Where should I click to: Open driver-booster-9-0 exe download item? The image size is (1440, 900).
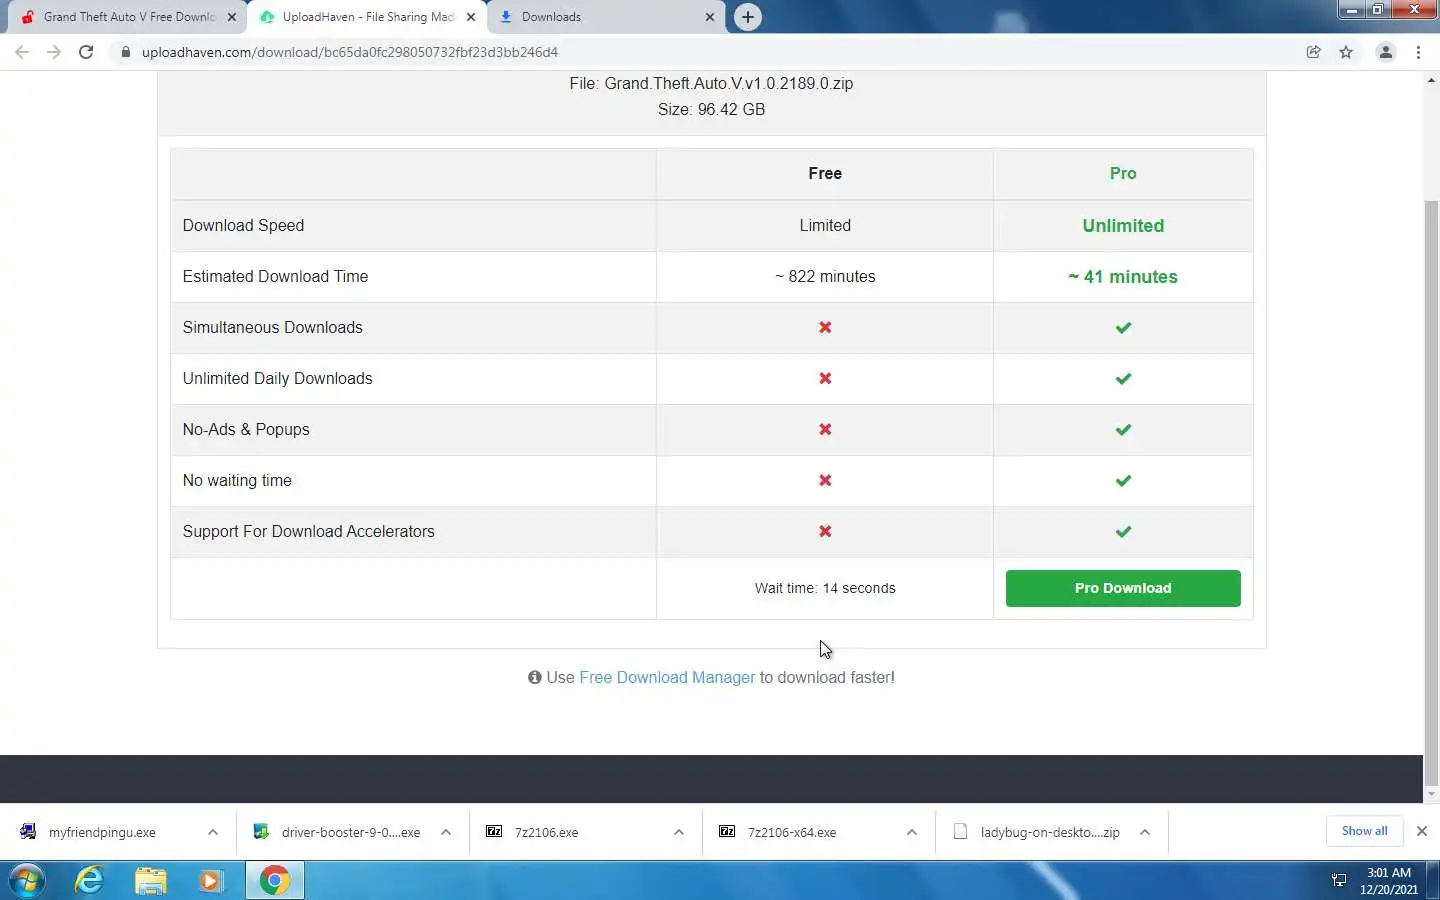pos(350,832)
